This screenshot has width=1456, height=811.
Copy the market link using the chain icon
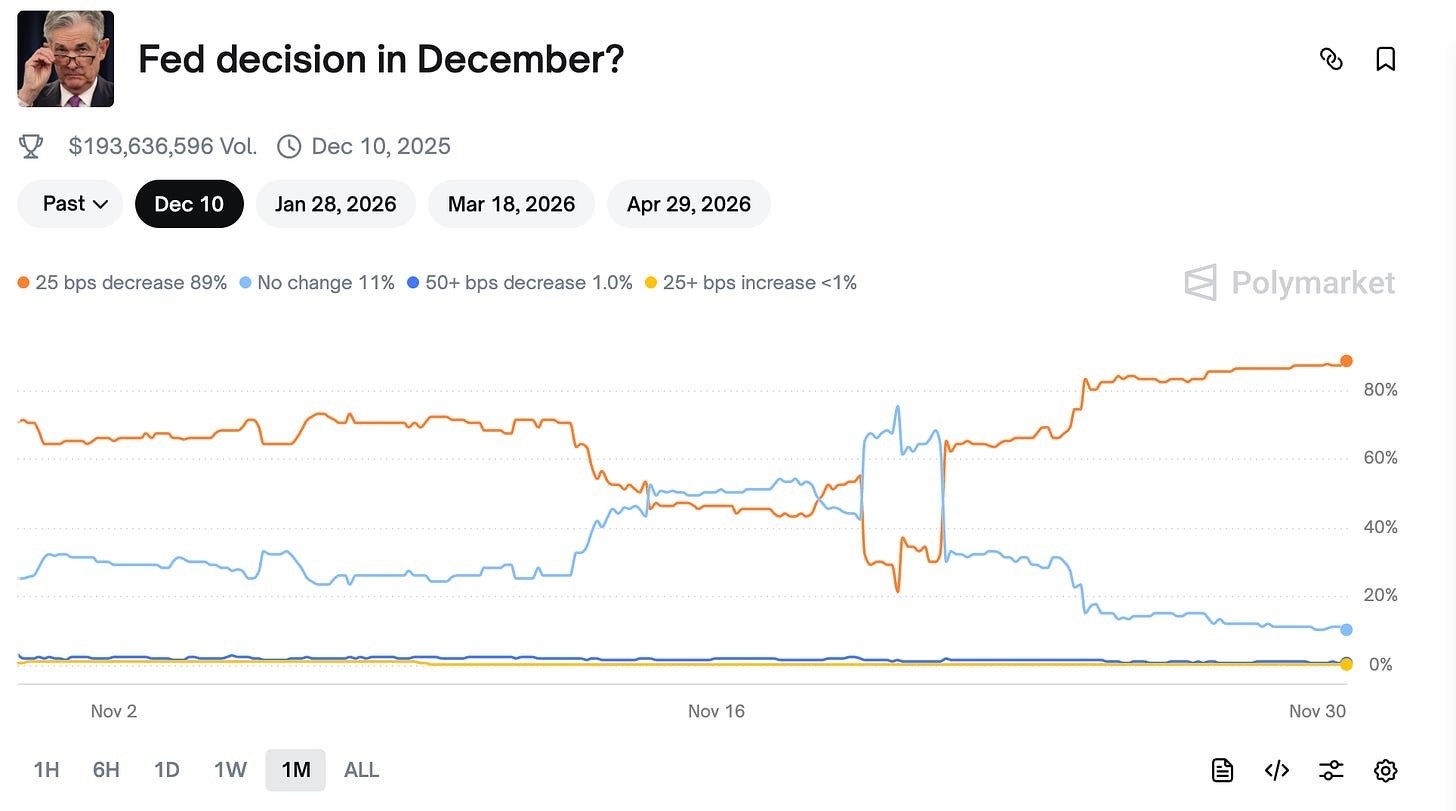click(x=1331, y=59)
